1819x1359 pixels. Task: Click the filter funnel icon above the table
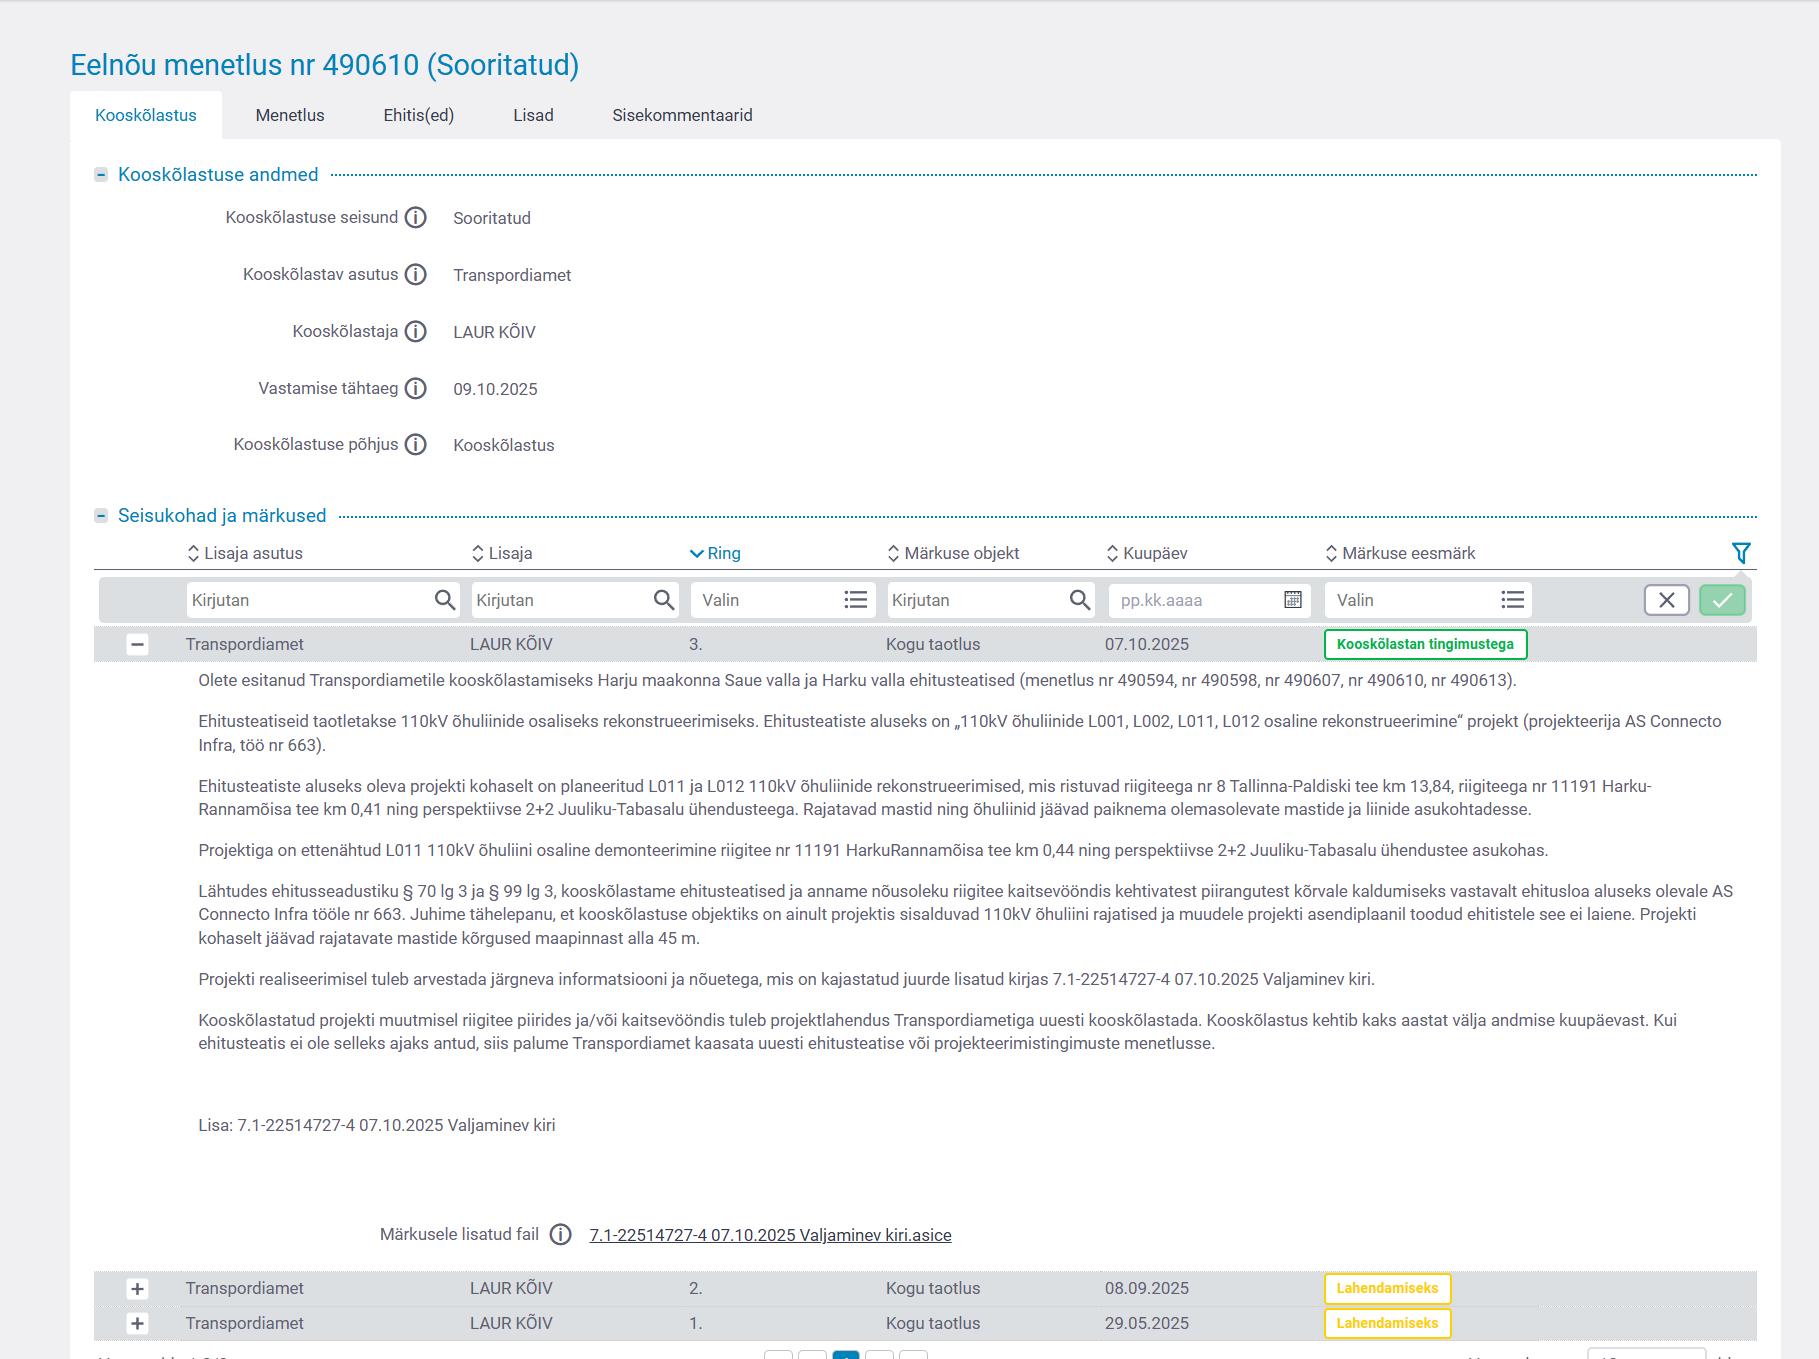pos(1740,553)
